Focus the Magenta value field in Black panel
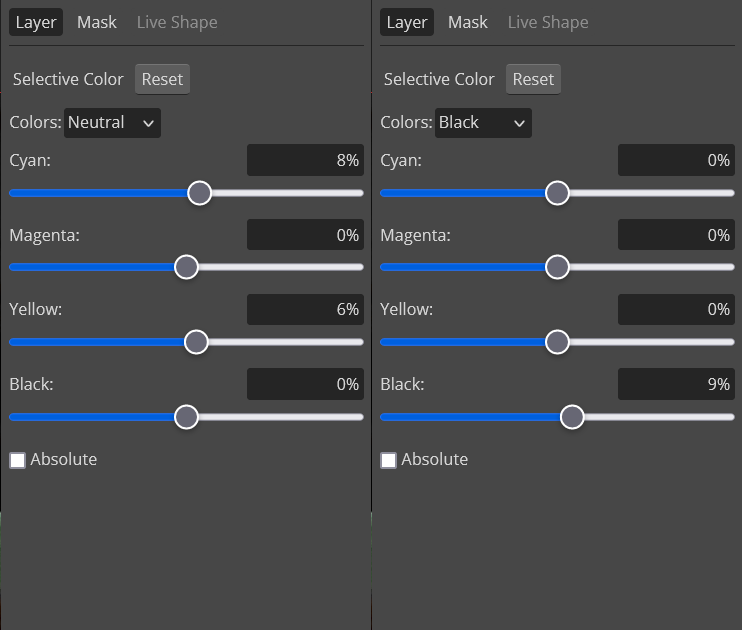Image resolution: width=742 pixels, height=630 pixels. tap(676, 235)
